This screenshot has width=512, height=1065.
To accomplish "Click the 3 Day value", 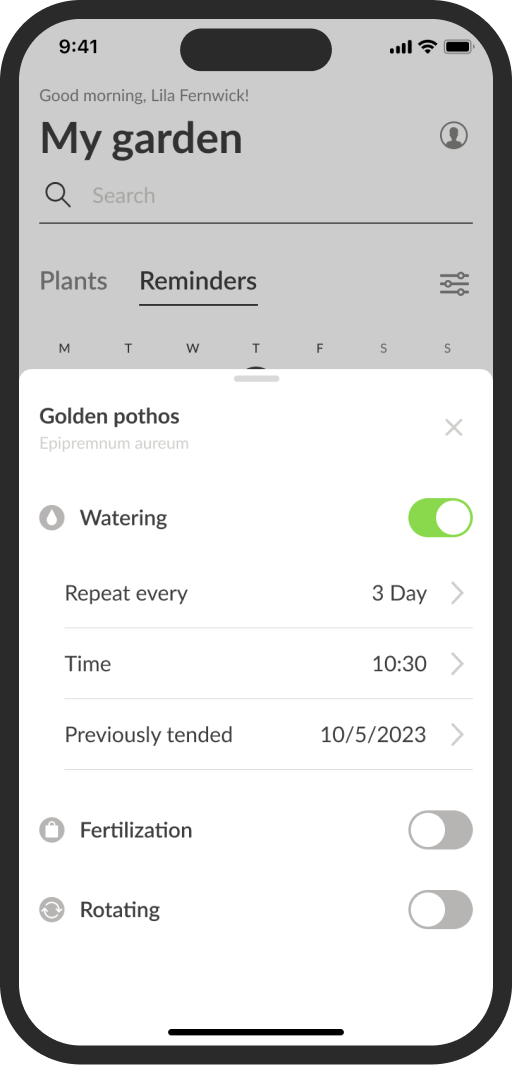I will tap(399, 593).
